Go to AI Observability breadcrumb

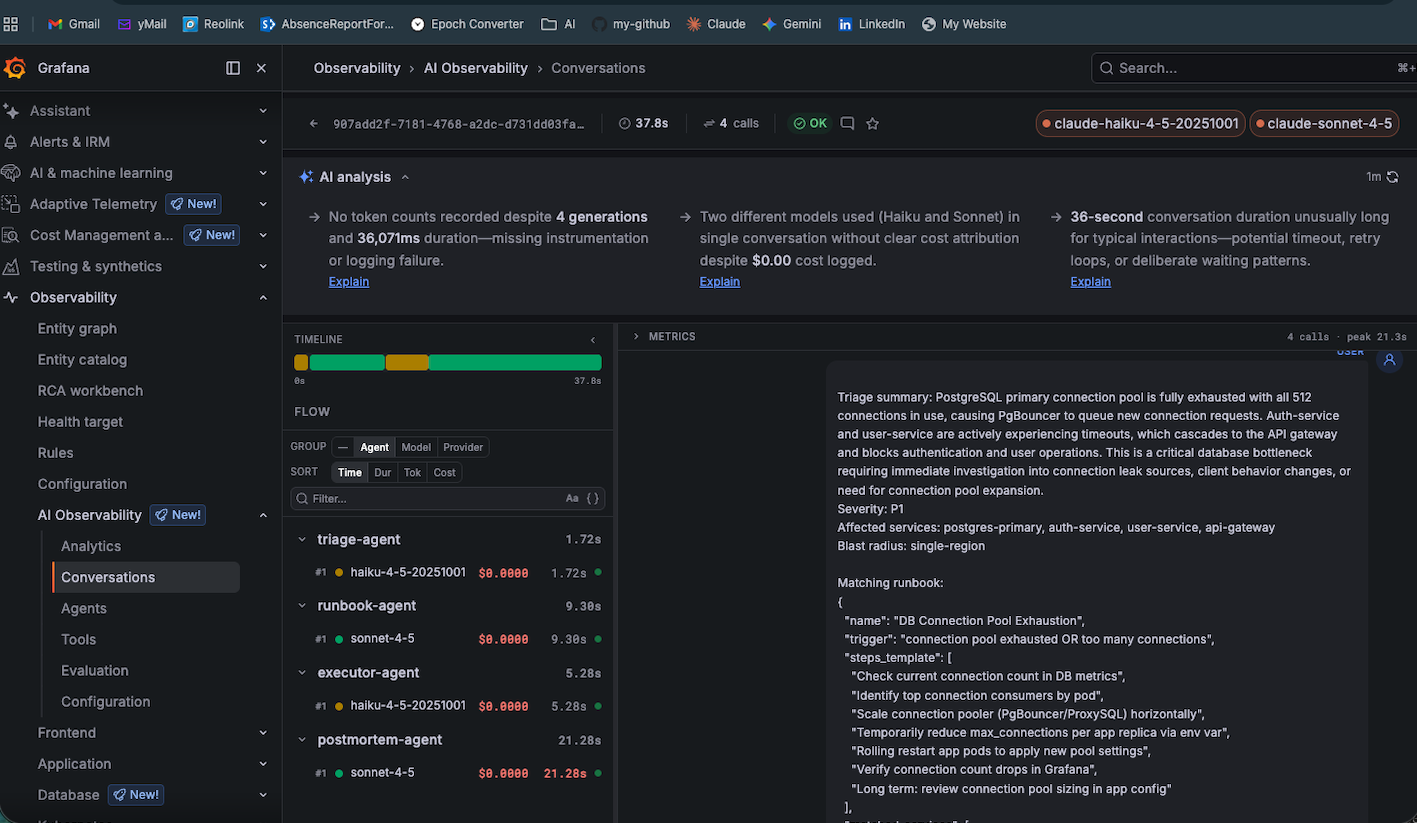coord(476,68)
